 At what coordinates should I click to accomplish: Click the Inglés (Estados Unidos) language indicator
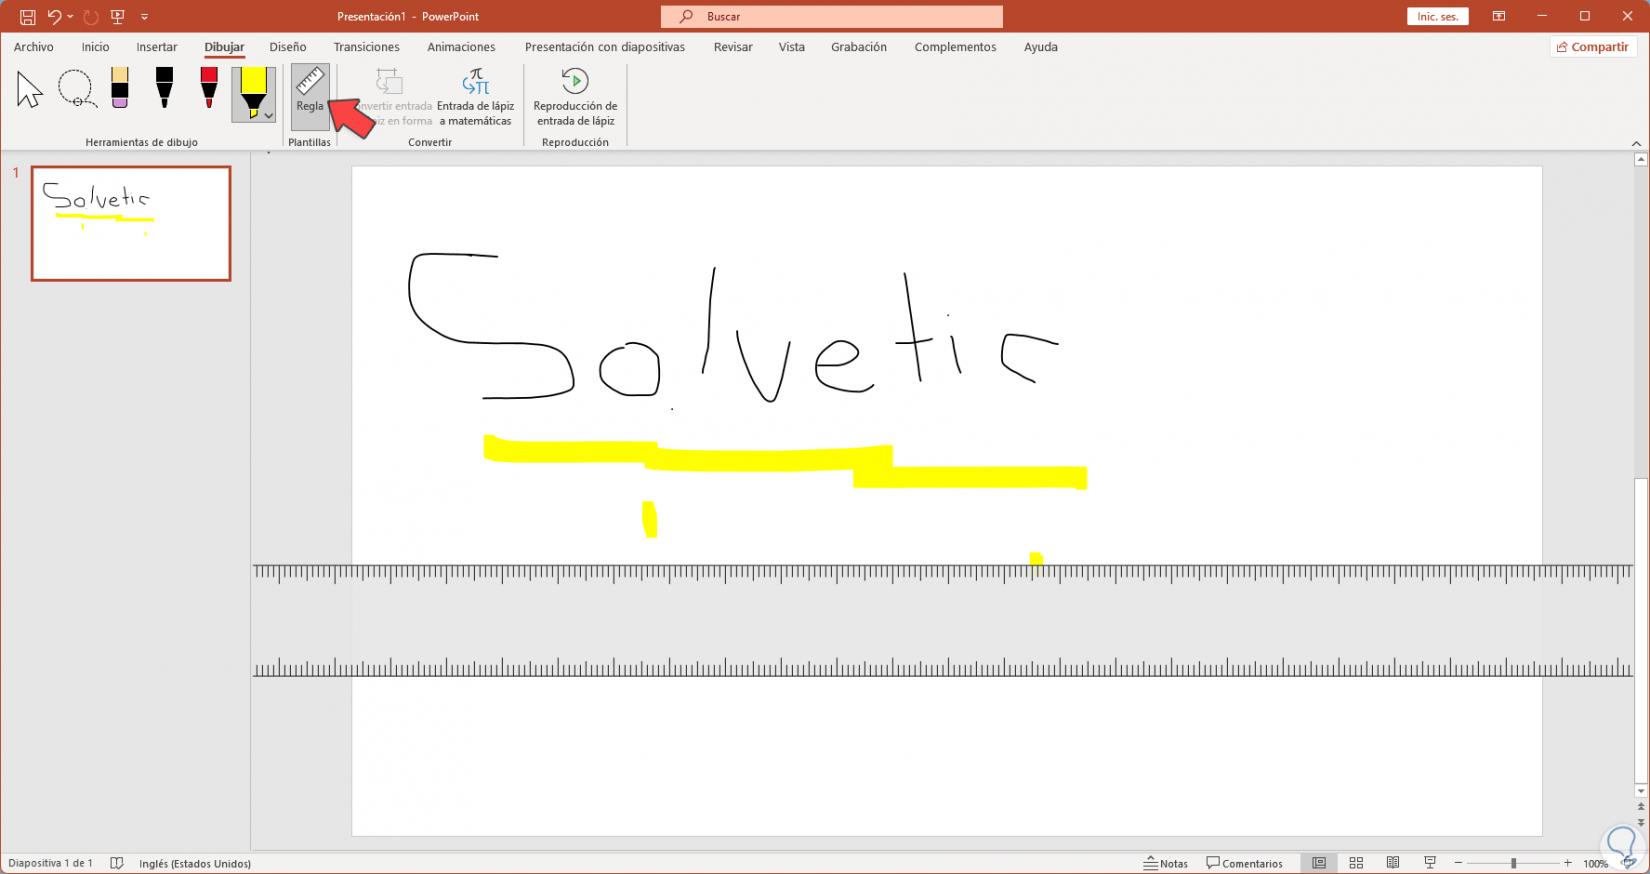coord(195,864)
